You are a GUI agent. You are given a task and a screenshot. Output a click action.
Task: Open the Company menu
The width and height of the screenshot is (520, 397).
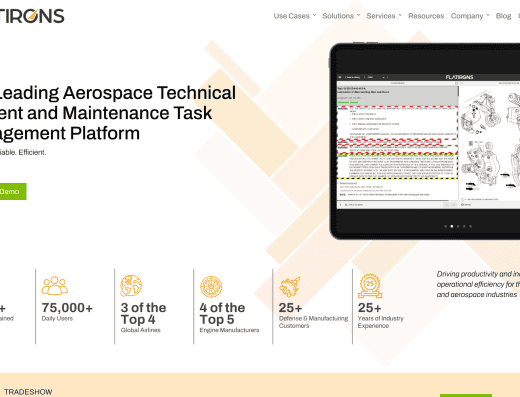click(467, 16)
